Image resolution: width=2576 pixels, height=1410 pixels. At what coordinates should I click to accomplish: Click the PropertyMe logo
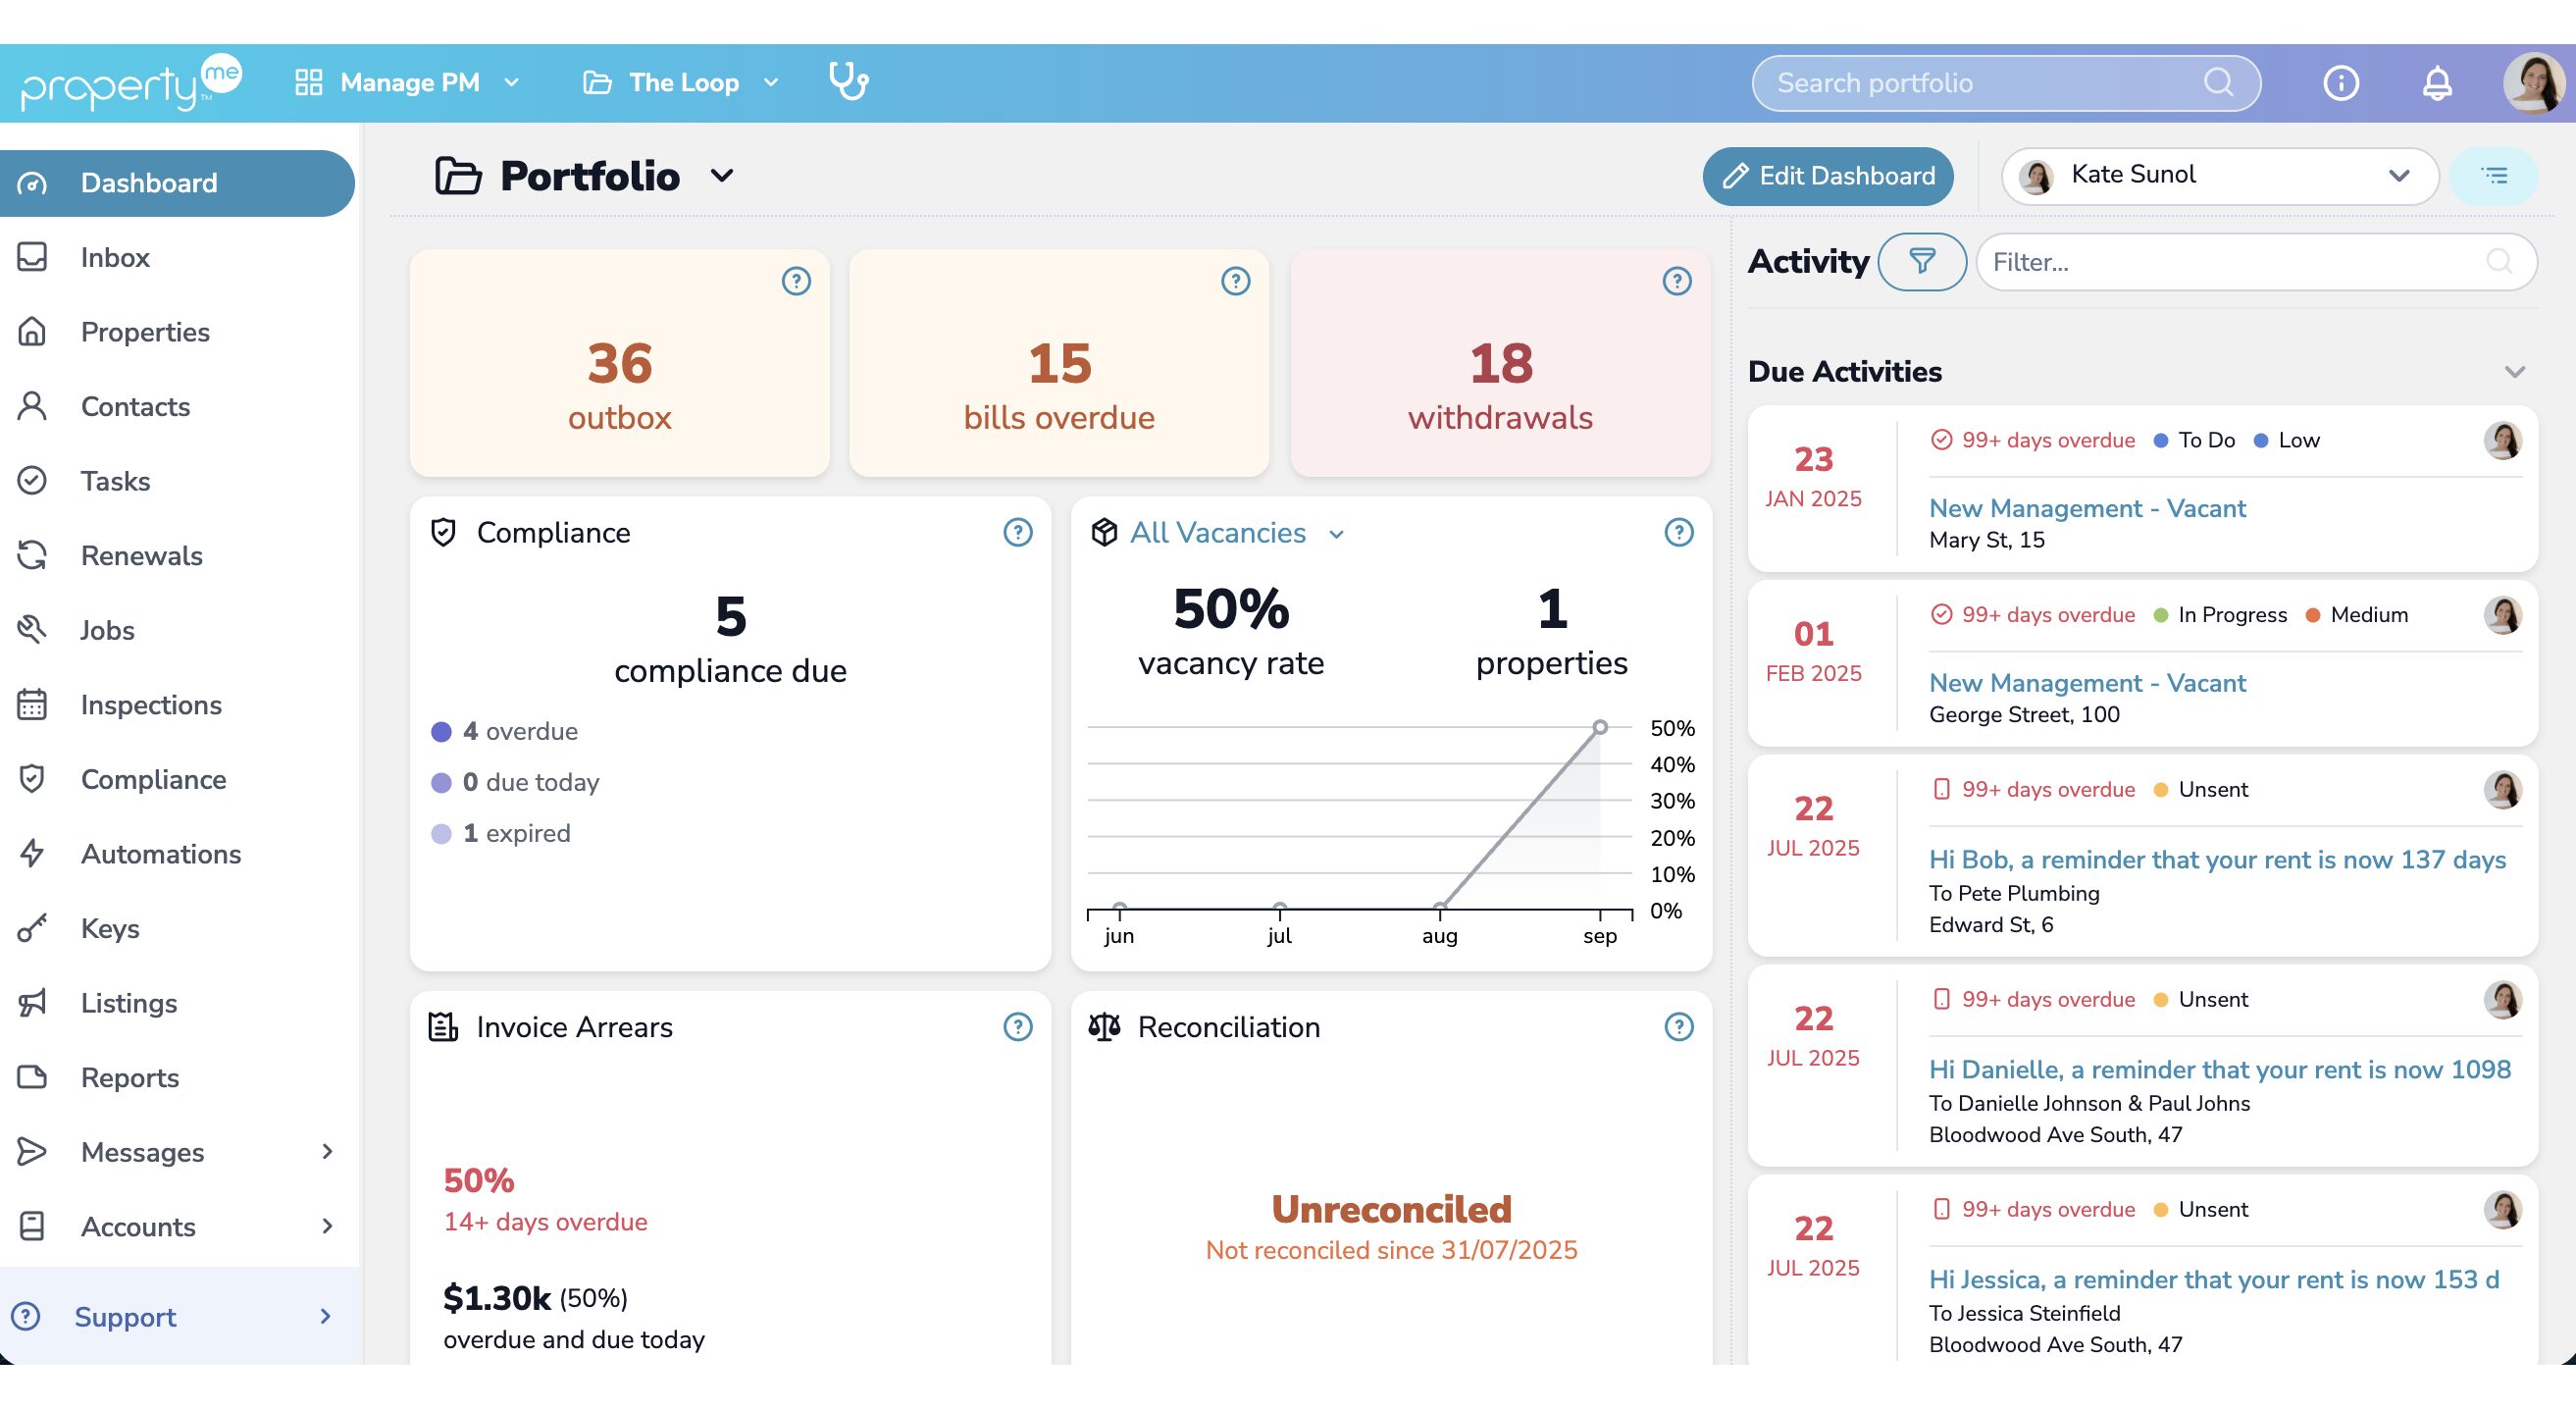131,82
